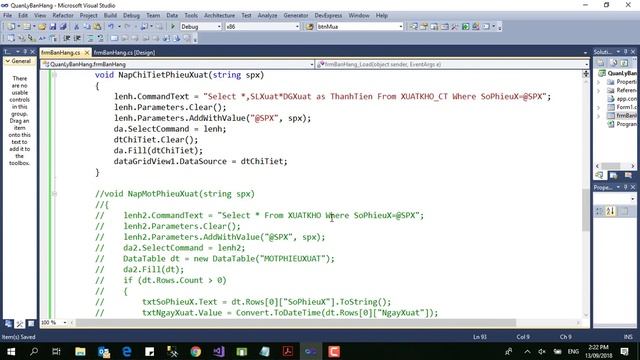Click the Find in Files icon beside btnMua box

click(x=309, y=27)
